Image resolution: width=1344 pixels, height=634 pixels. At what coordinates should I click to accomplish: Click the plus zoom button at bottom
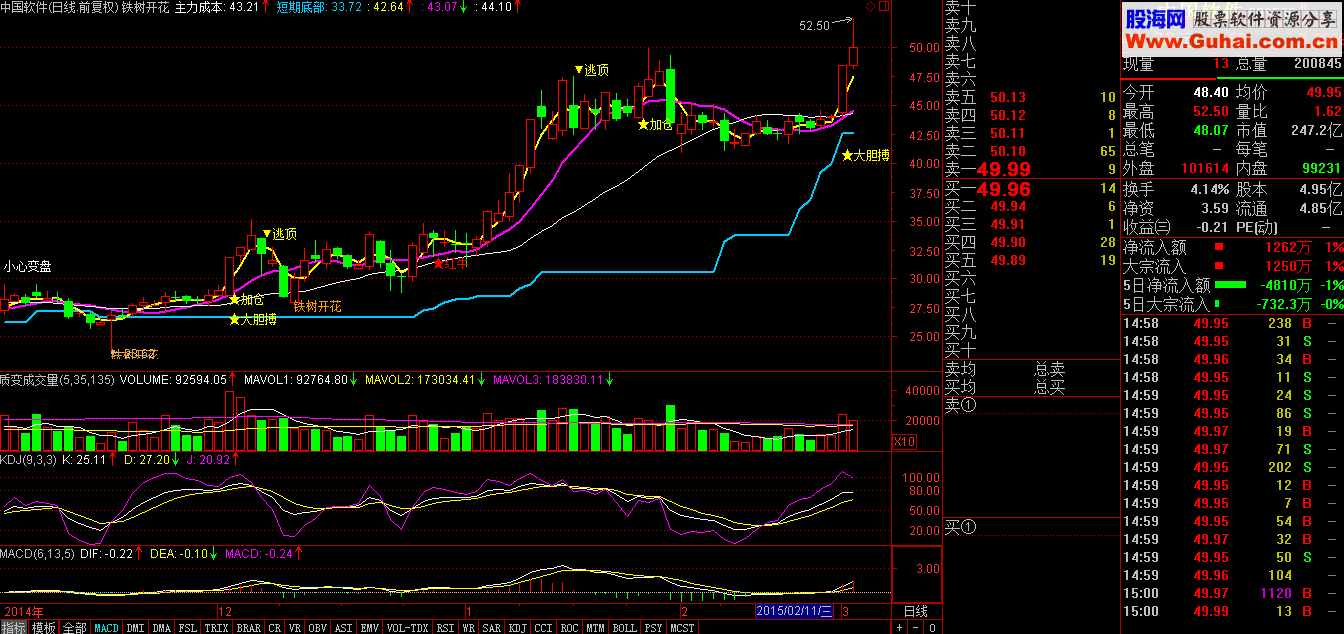[x=899, y=627]
